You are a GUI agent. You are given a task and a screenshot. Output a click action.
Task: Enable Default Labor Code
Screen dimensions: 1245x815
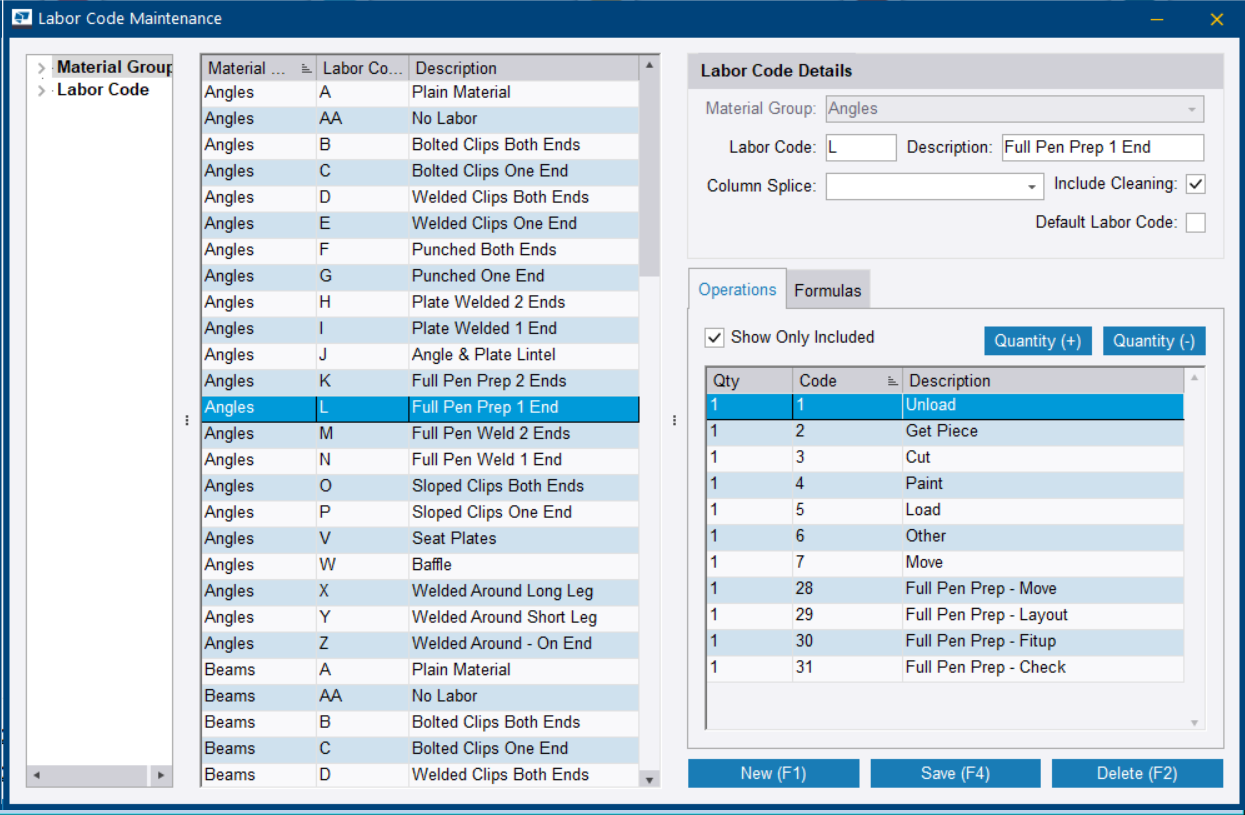[1196, 222]
